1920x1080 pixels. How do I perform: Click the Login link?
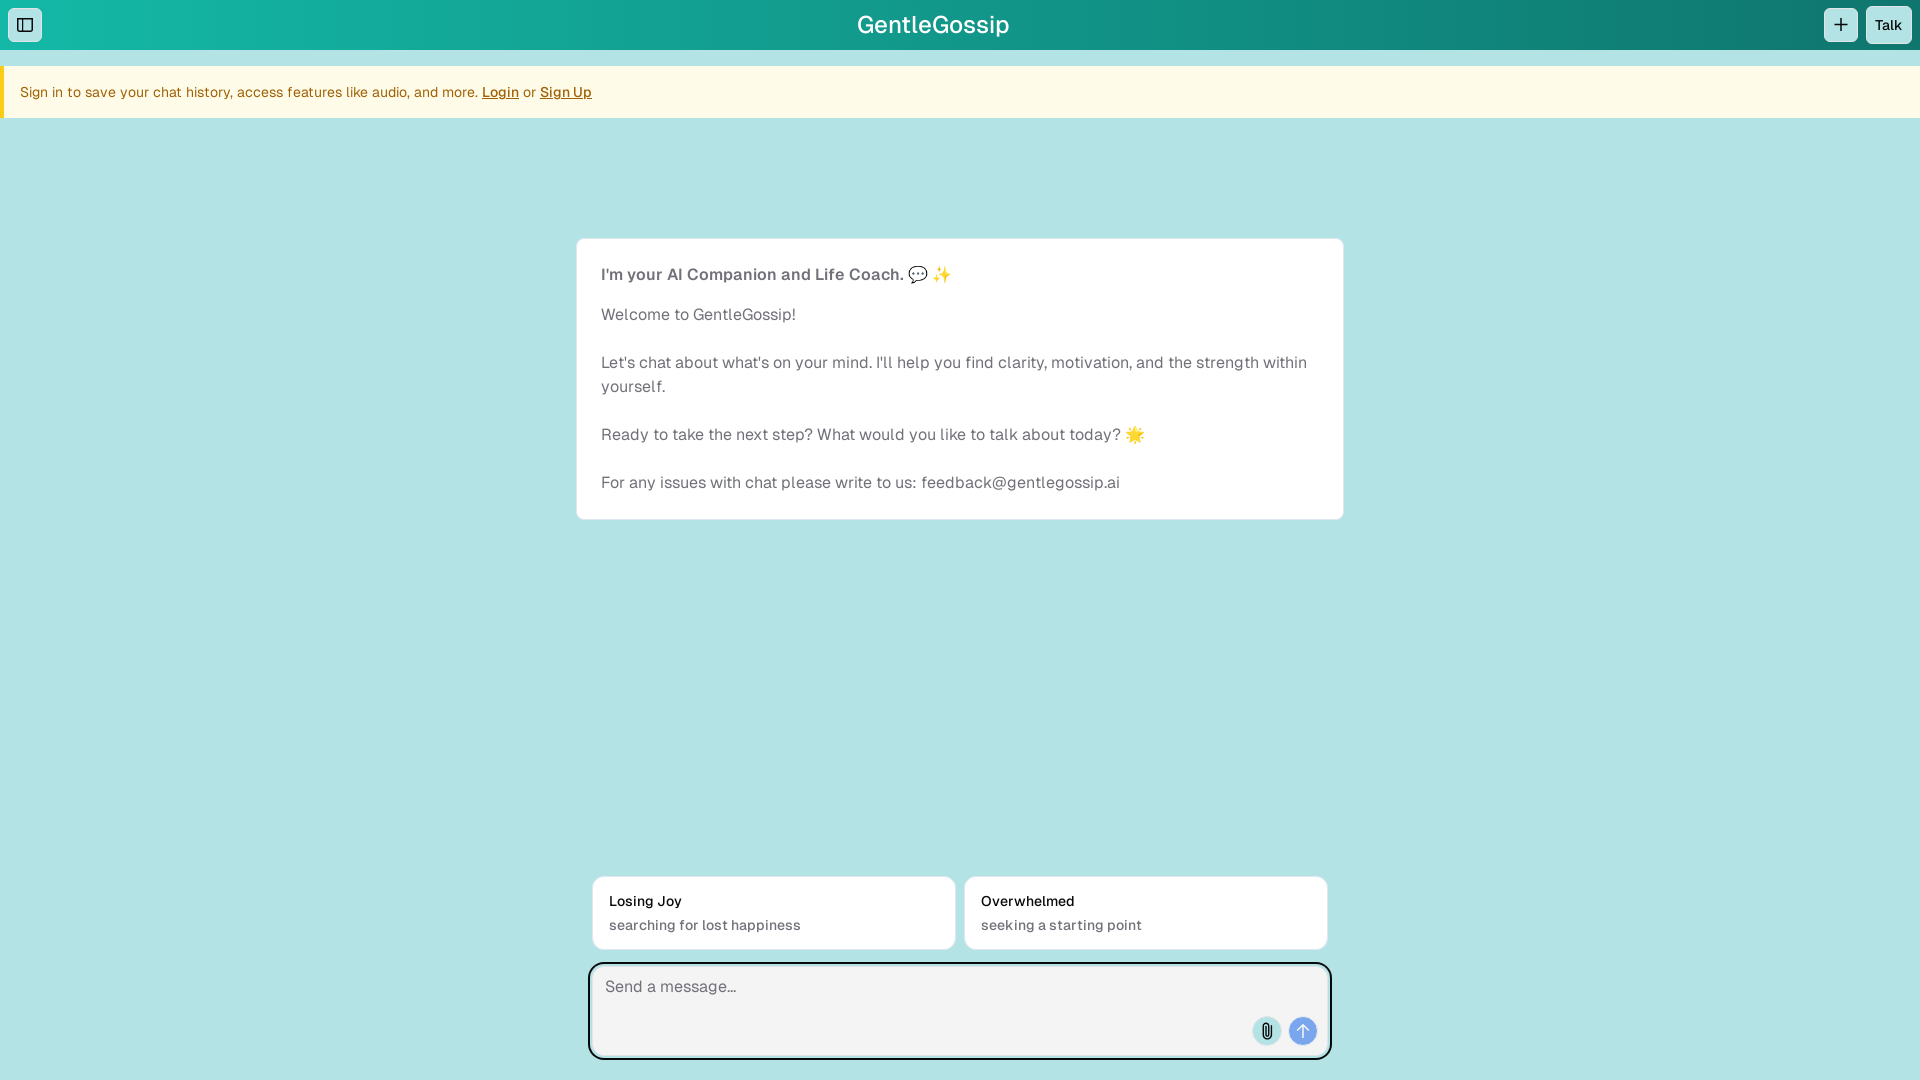pos(500,92)
